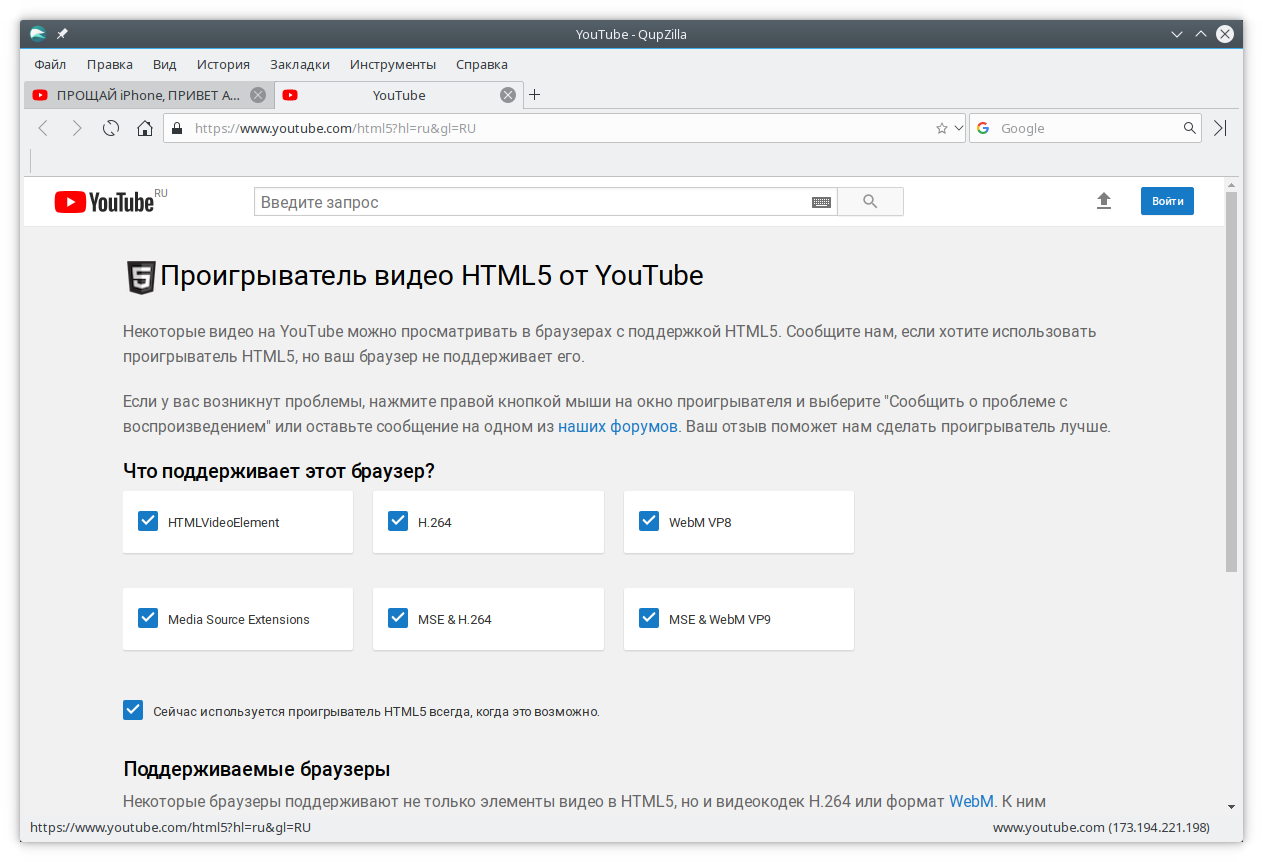Open new tab with plus icon
This screenshot has height=862, width=1263.
534,95
